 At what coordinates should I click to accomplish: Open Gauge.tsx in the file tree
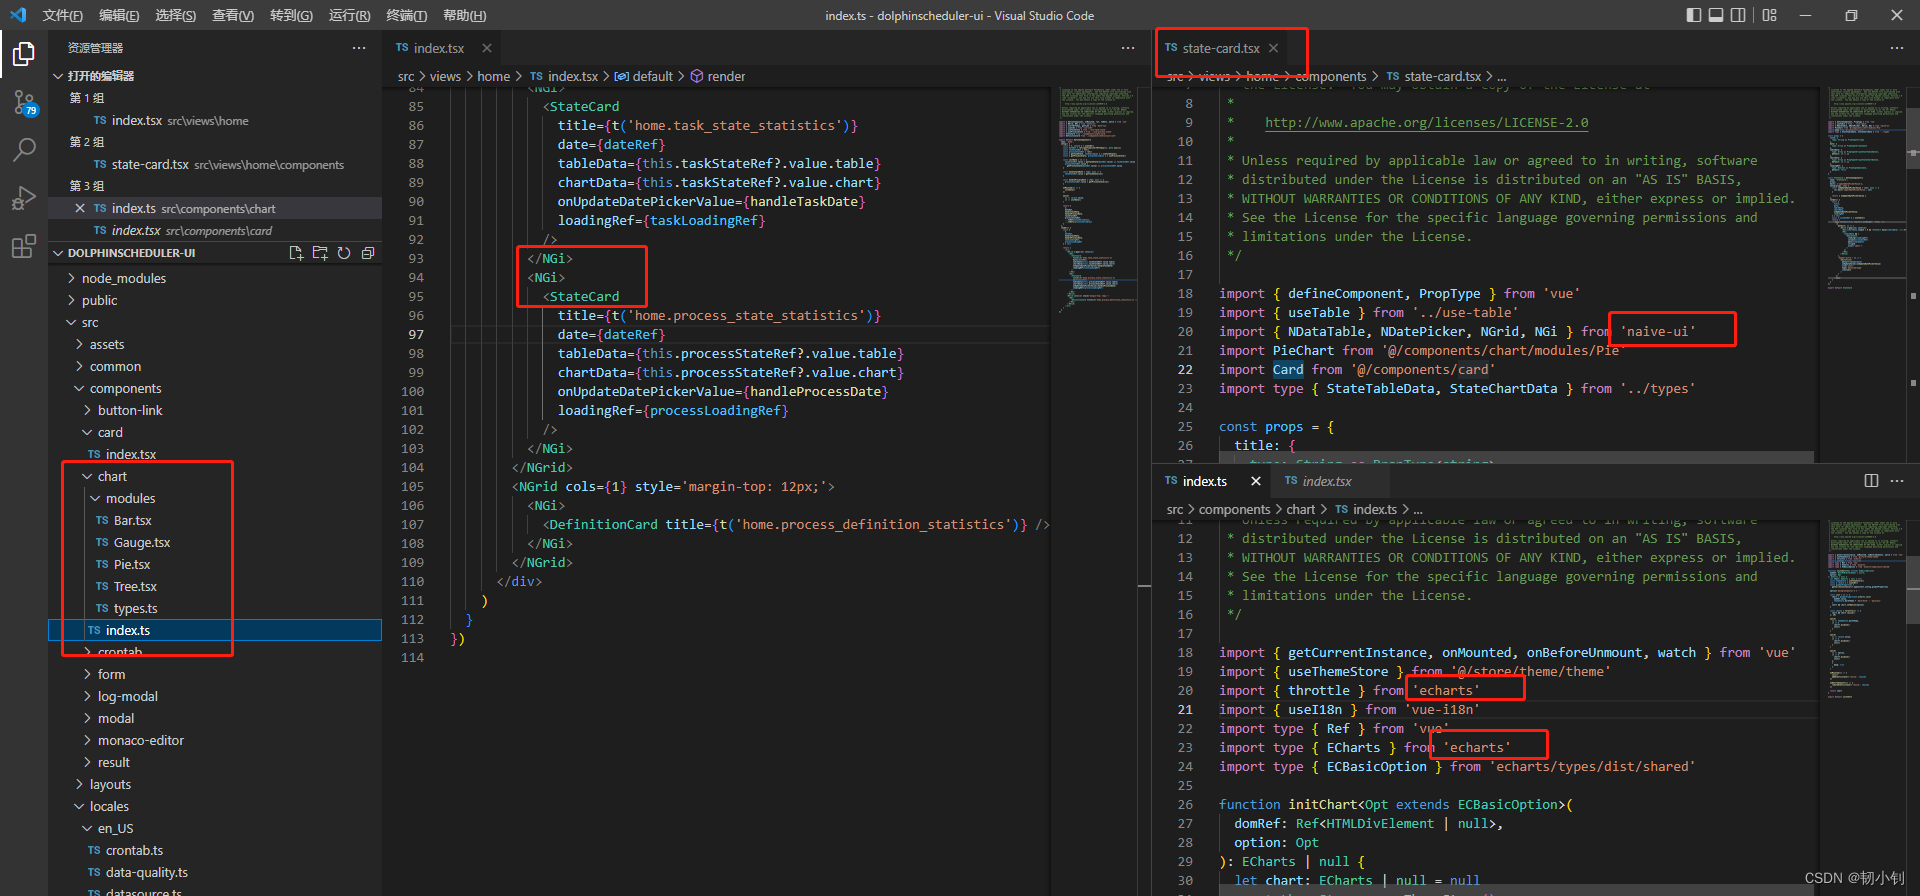(142, 542)
